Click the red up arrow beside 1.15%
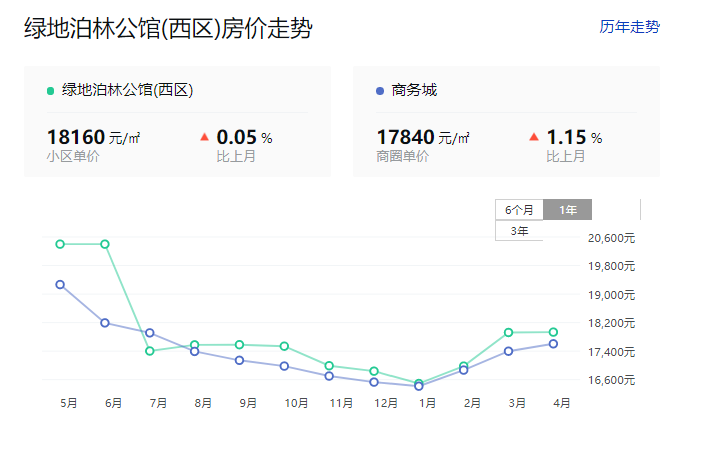701x452 pixels. [x=534, y=137]
